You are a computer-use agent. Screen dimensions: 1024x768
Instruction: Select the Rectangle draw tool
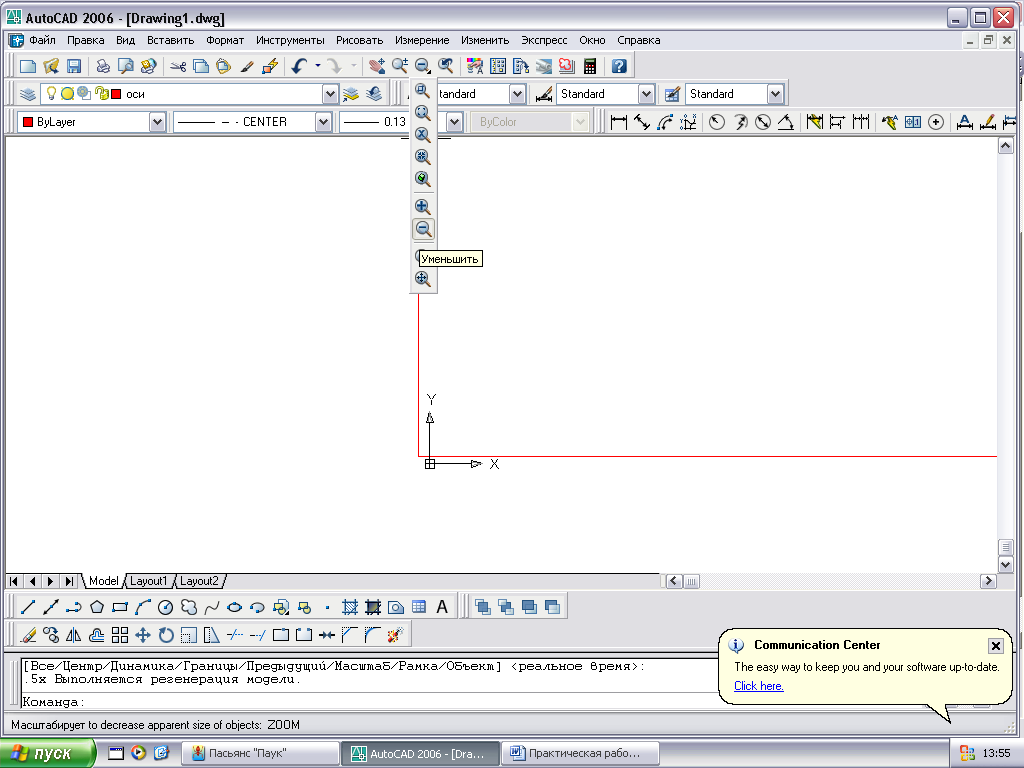pyautogui.click(x=120, y=607)
